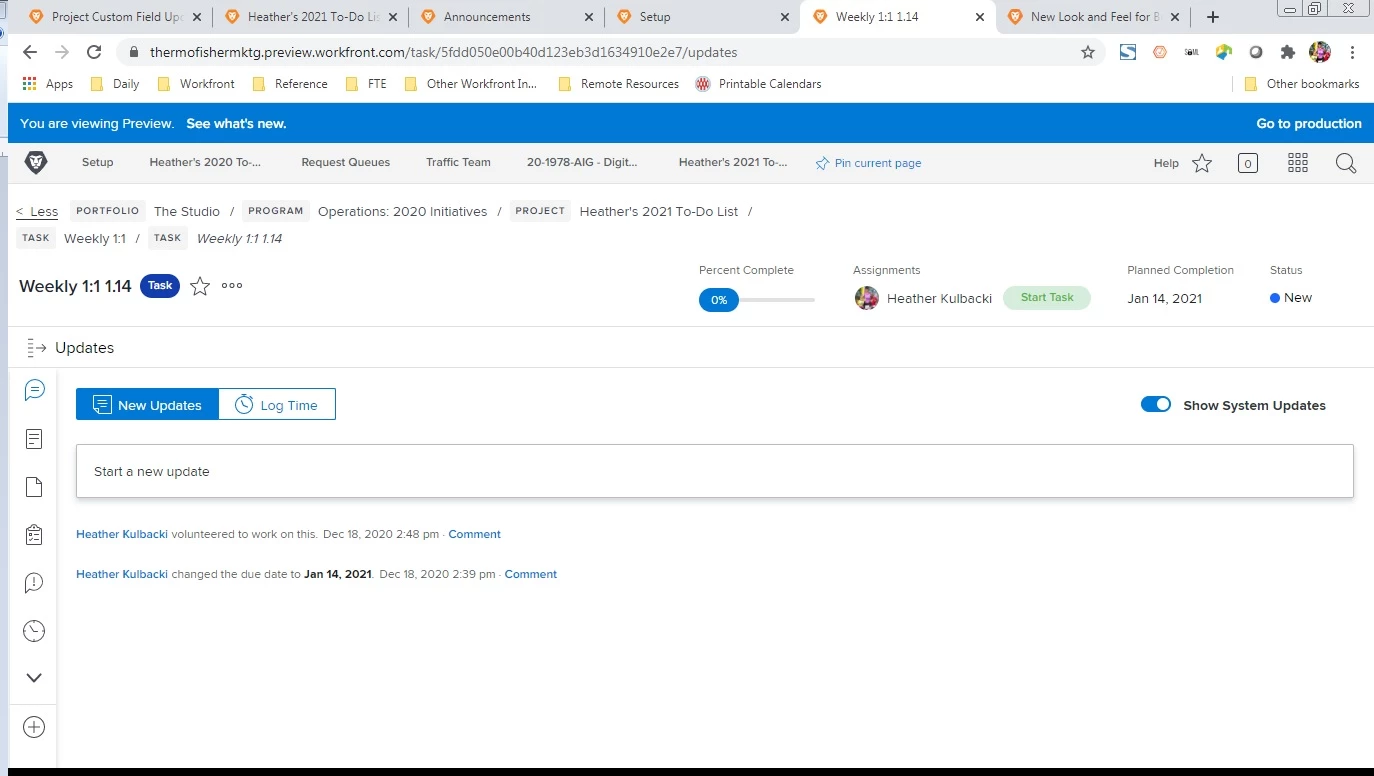Image resolution: width=1374 pixels, height=776 pixels.
Task: Select the New Updates tab
Action: [x=147, y=404]
